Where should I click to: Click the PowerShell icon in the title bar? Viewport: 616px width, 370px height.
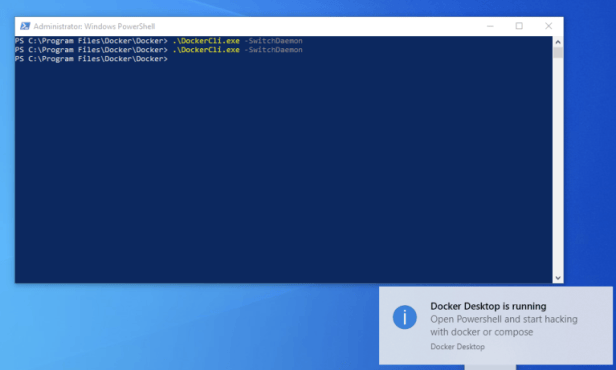tap(25, 26)
